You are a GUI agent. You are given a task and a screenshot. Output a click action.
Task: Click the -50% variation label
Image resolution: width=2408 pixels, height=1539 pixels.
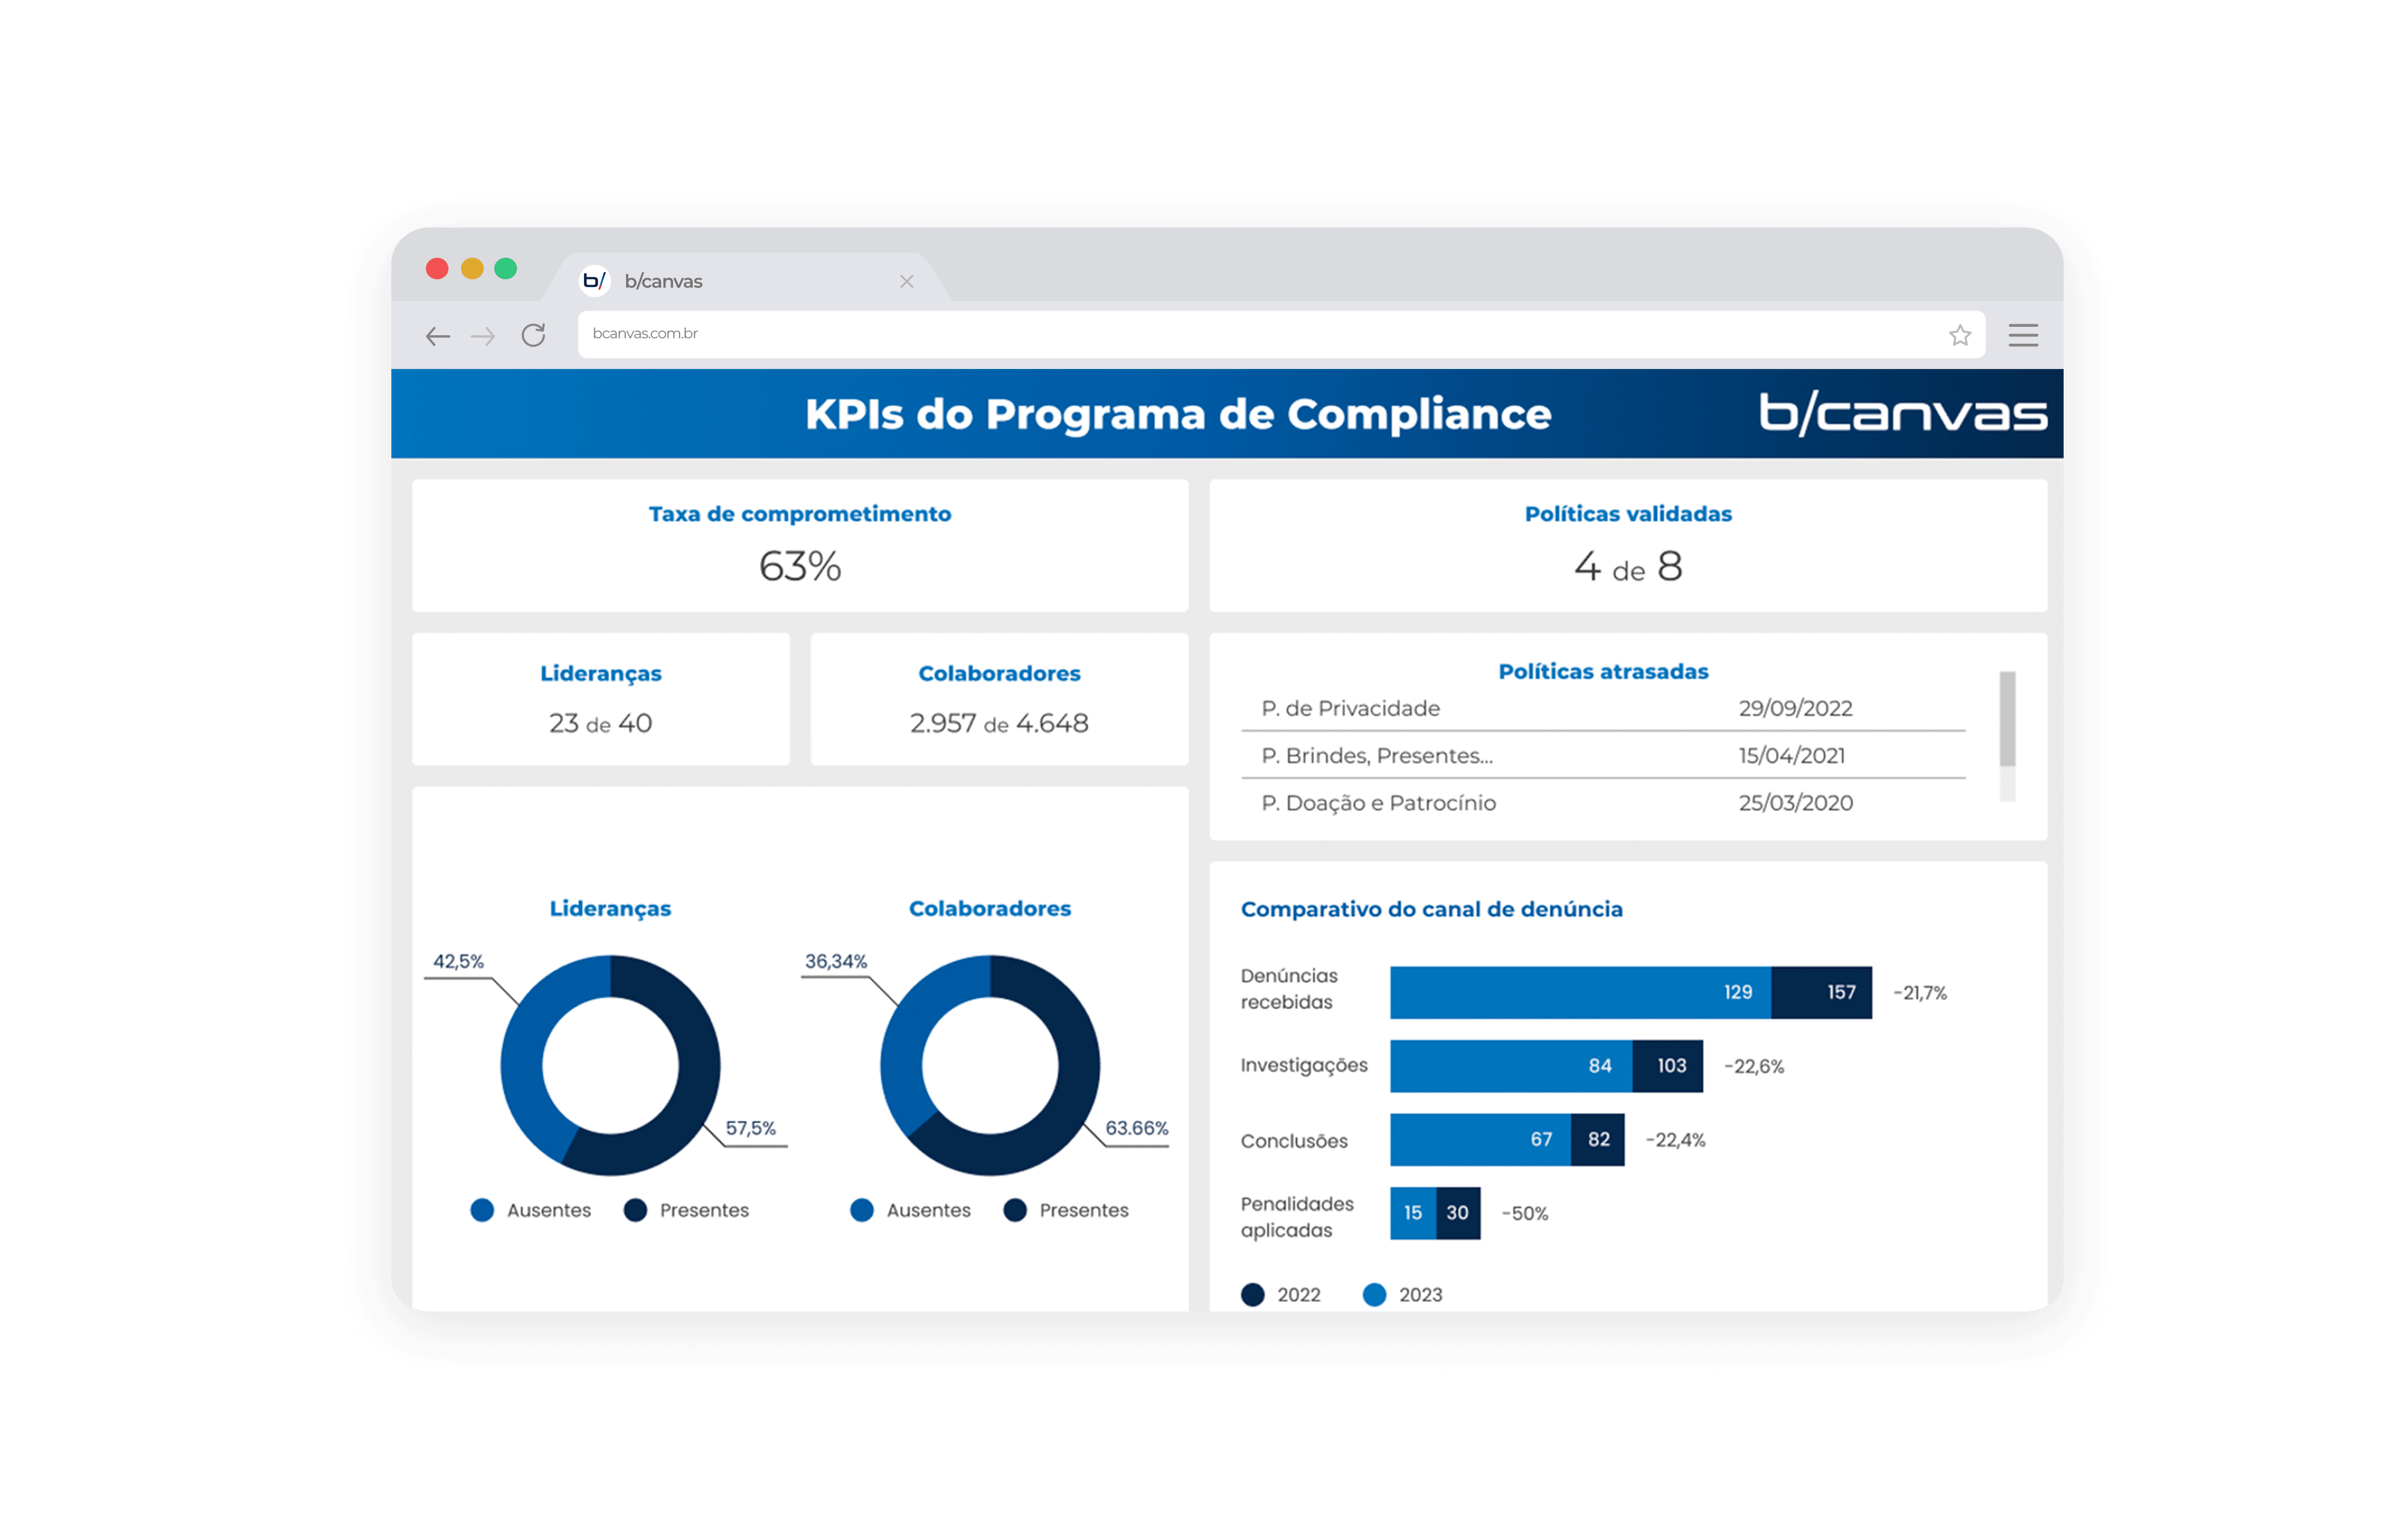(1525, 1213)
